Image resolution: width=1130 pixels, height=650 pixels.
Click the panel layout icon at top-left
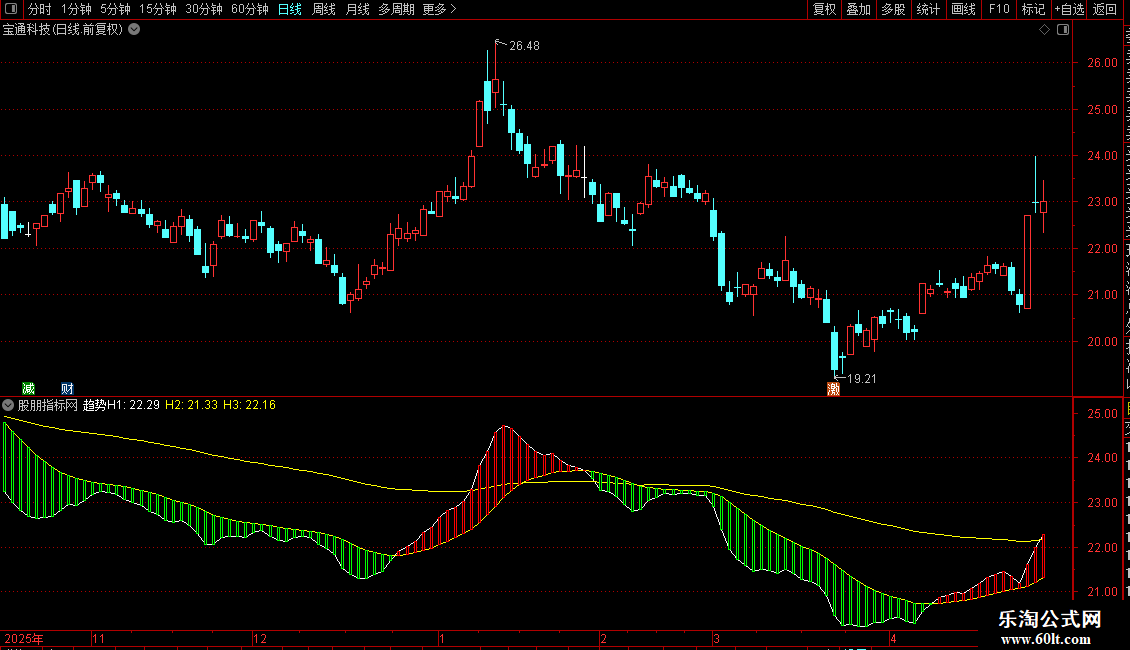pyautogui.click(x=11, y=9)
